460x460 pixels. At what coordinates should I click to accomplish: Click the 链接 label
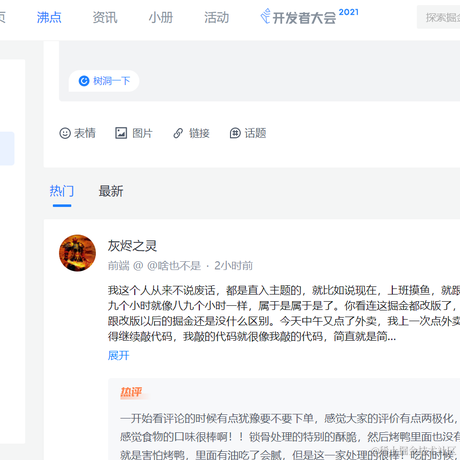click(199, 133)
